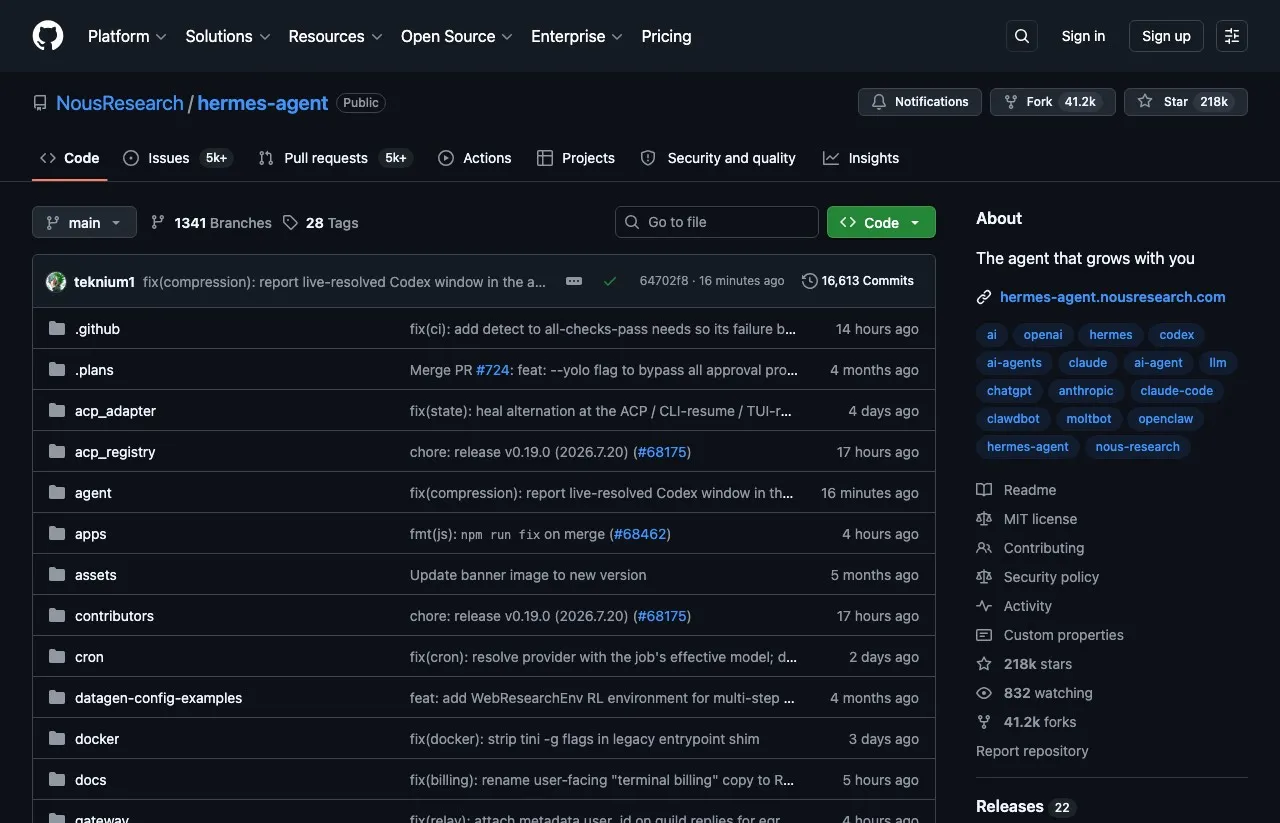Viewport: 1280px width, 823px height.
Task: Open the contributors folder name
Action: point(114,616)
